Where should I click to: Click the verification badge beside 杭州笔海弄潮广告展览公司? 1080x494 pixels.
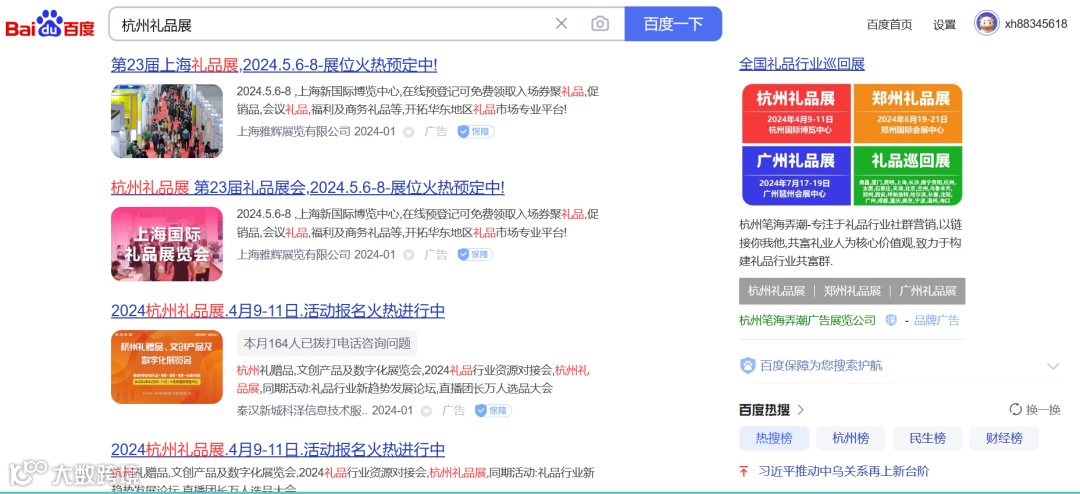tap(891, 320)
